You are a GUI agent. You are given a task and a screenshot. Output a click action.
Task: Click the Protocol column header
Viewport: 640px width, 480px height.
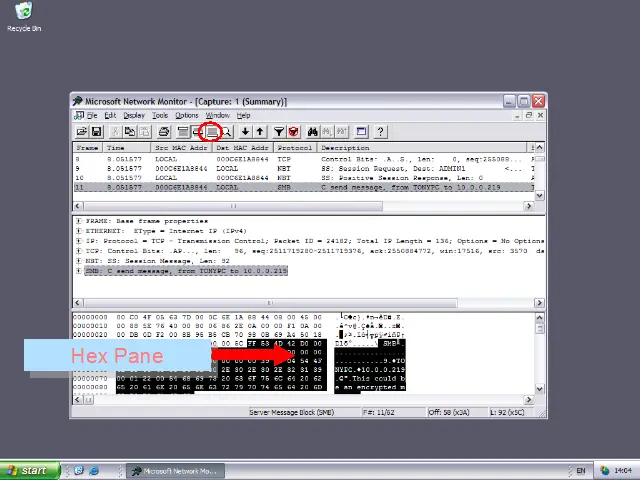296,148
